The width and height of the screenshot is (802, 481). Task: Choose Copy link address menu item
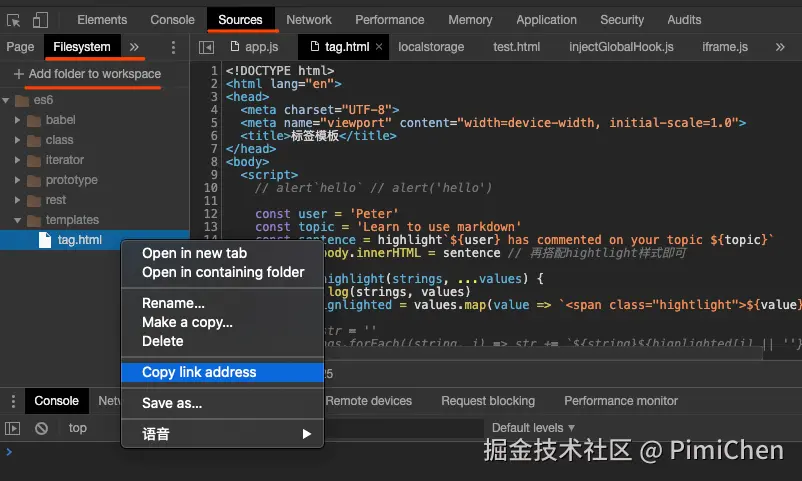point(222,372)
